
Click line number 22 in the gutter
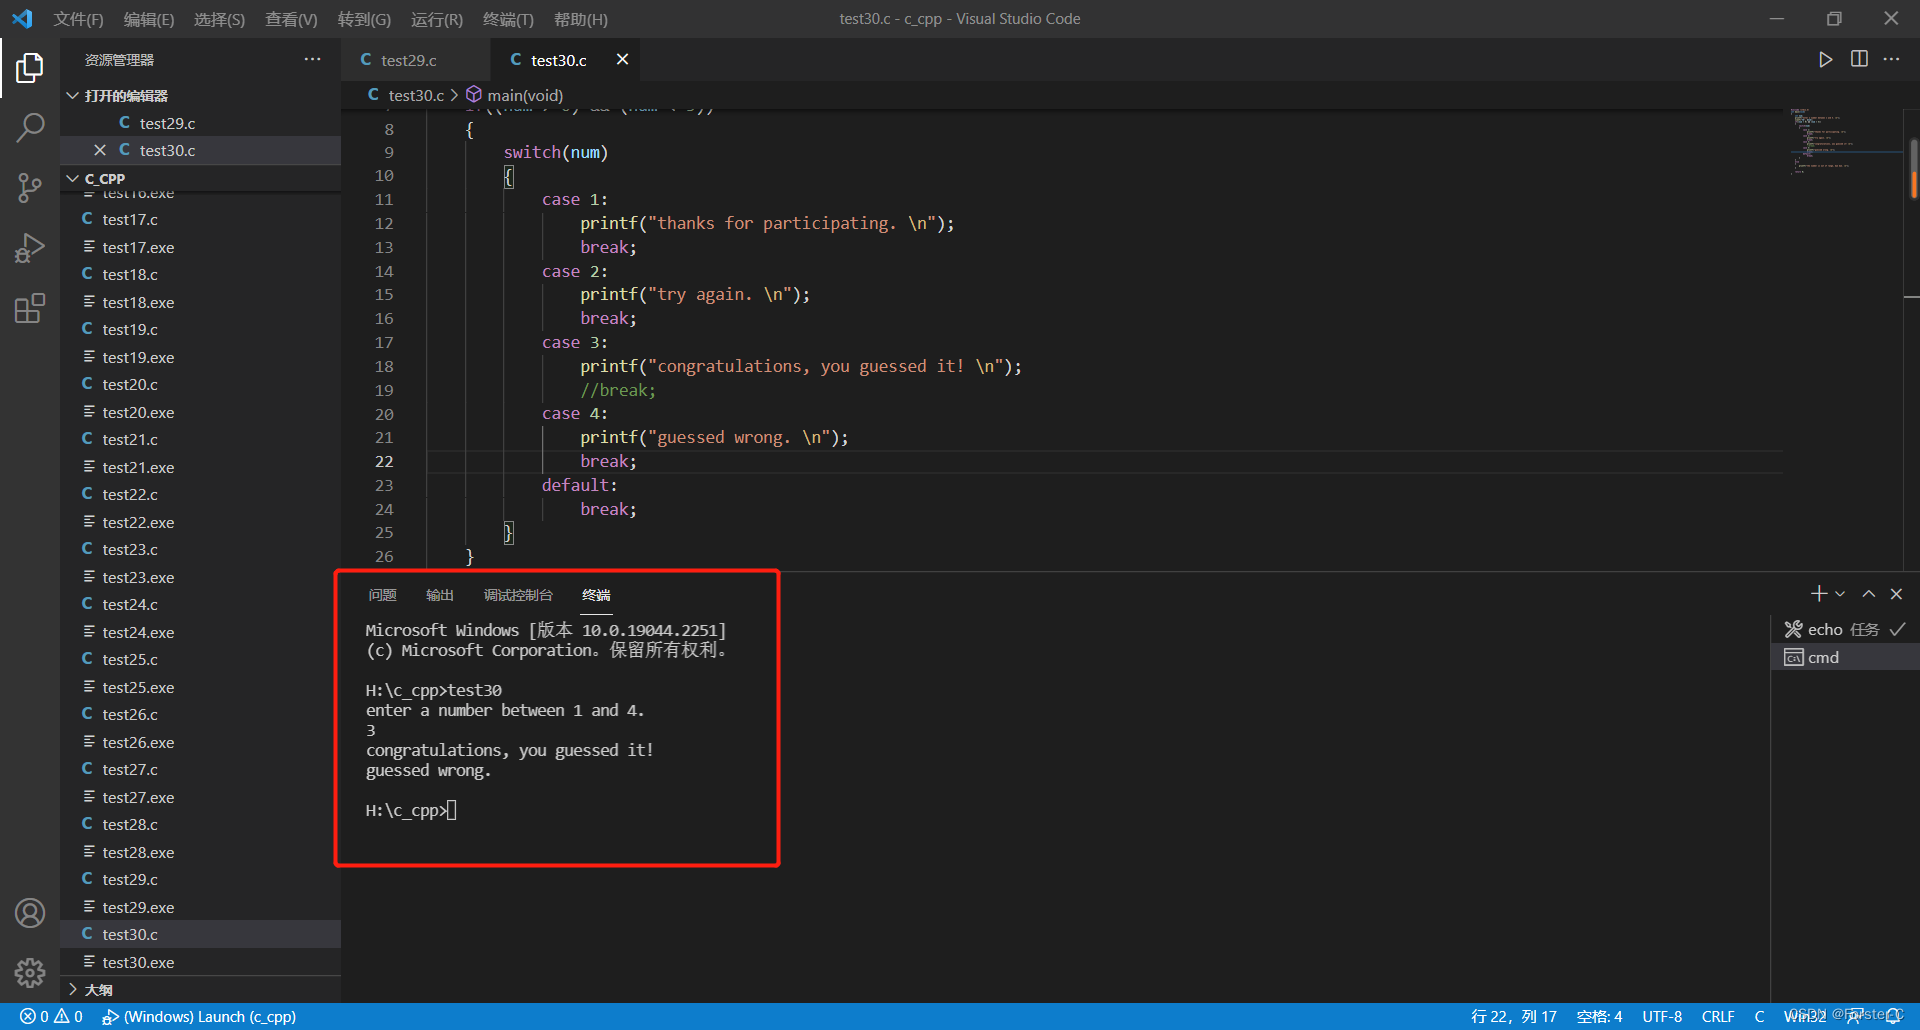(385, 461)
